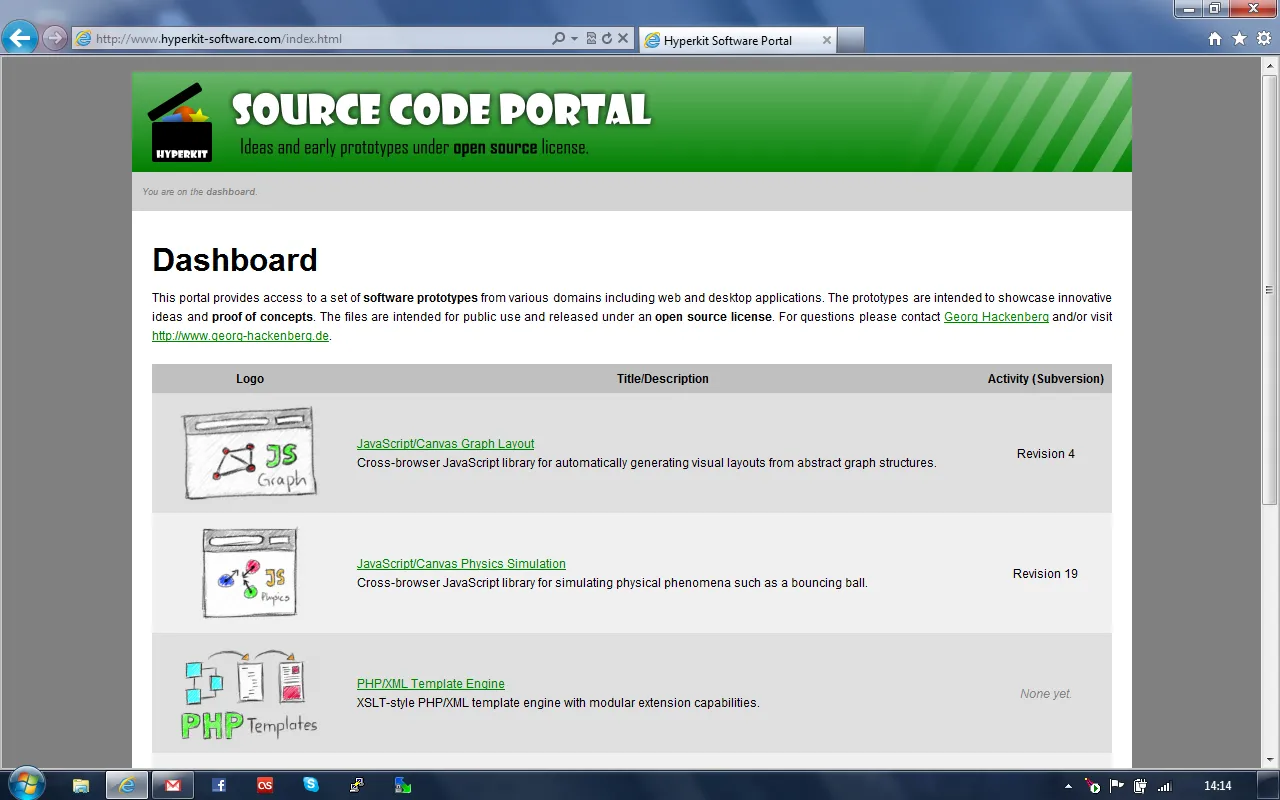Click the vertical scrollbar up arrow
This screenshot has height=800, width=1280.
[1271, 65]
